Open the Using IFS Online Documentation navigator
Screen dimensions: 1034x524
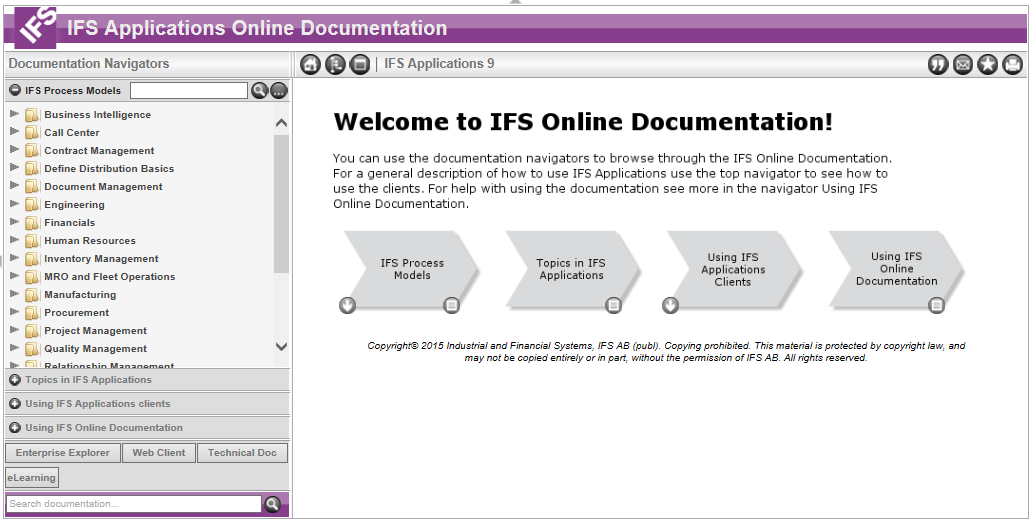coord(103,428)
